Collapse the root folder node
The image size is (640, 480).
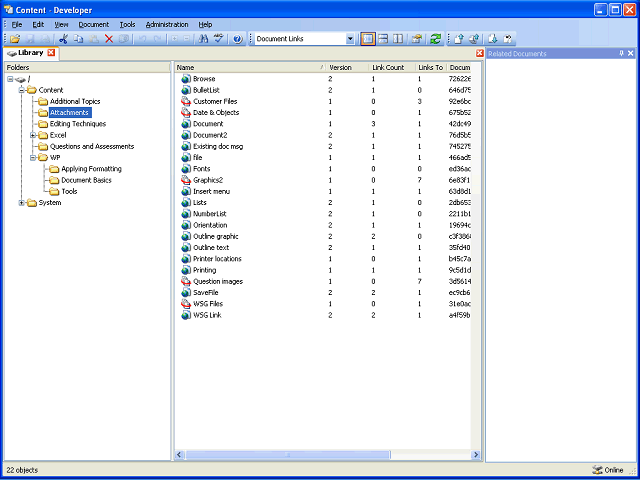pyautogui.click(x=10, y=79)
